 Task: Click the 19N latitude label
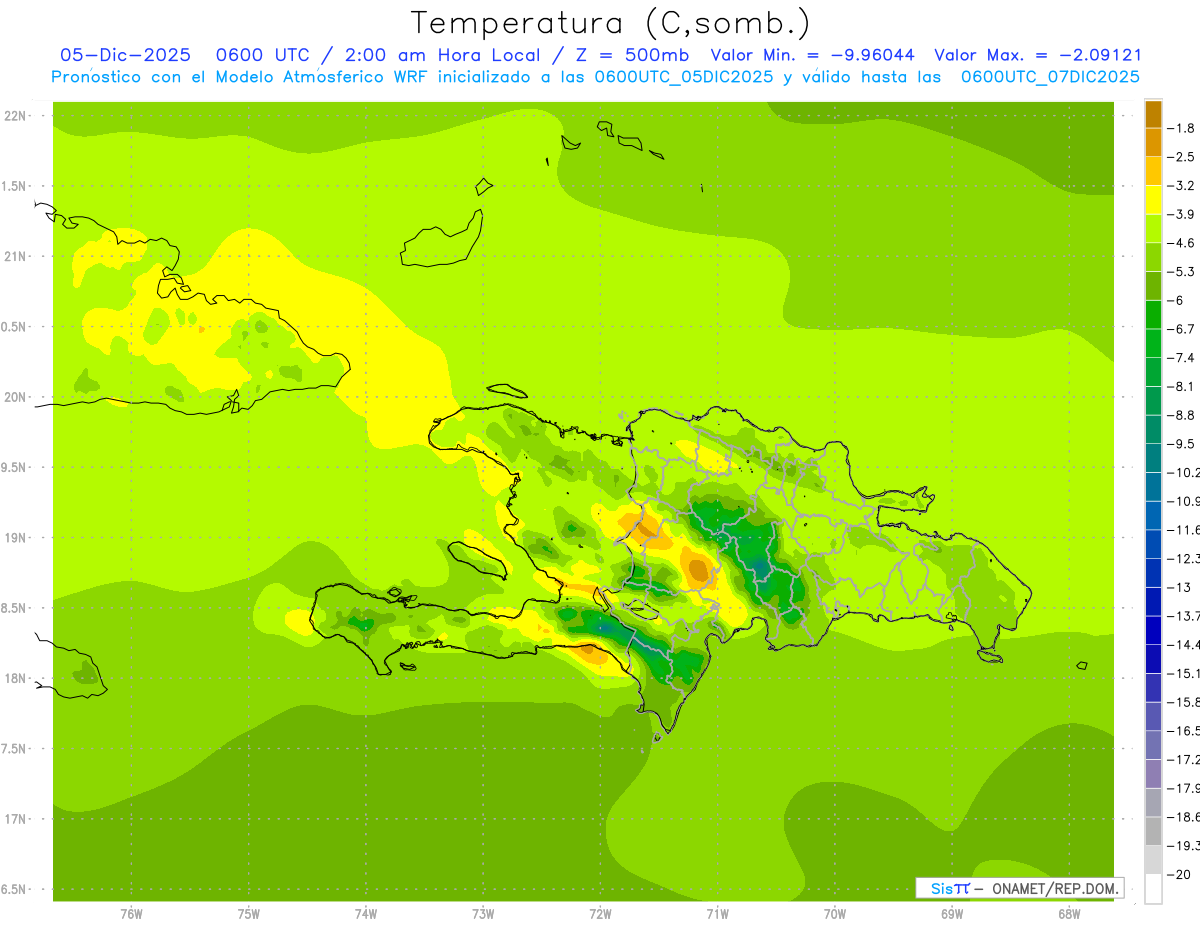coord(15,538)
